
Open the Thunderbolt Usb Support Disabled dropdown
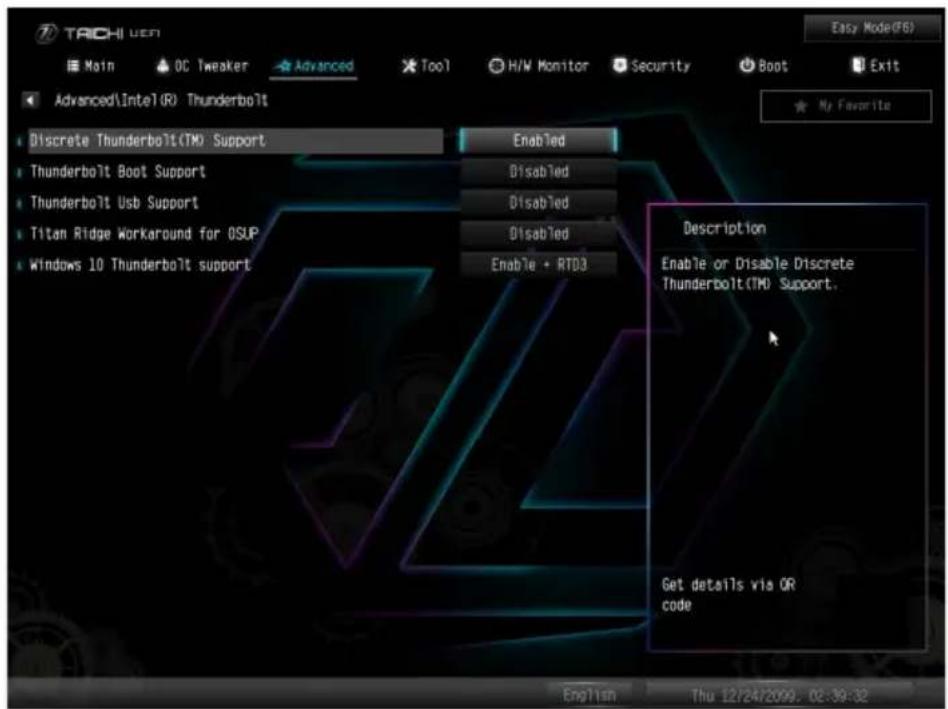click(539, 202)
